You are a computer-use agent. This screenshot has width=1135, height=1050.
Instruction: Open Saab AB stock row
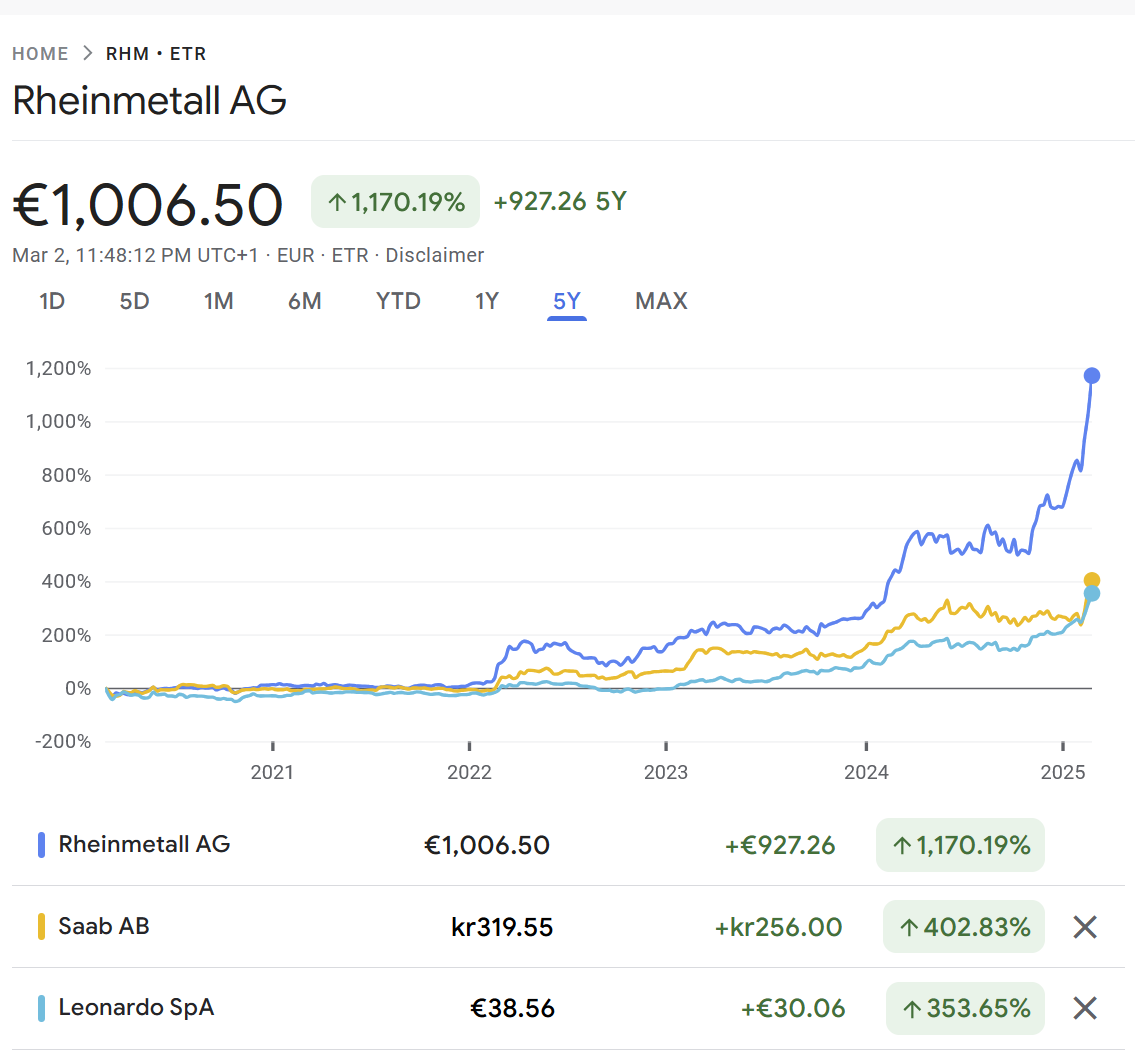[x=104, y=926]
